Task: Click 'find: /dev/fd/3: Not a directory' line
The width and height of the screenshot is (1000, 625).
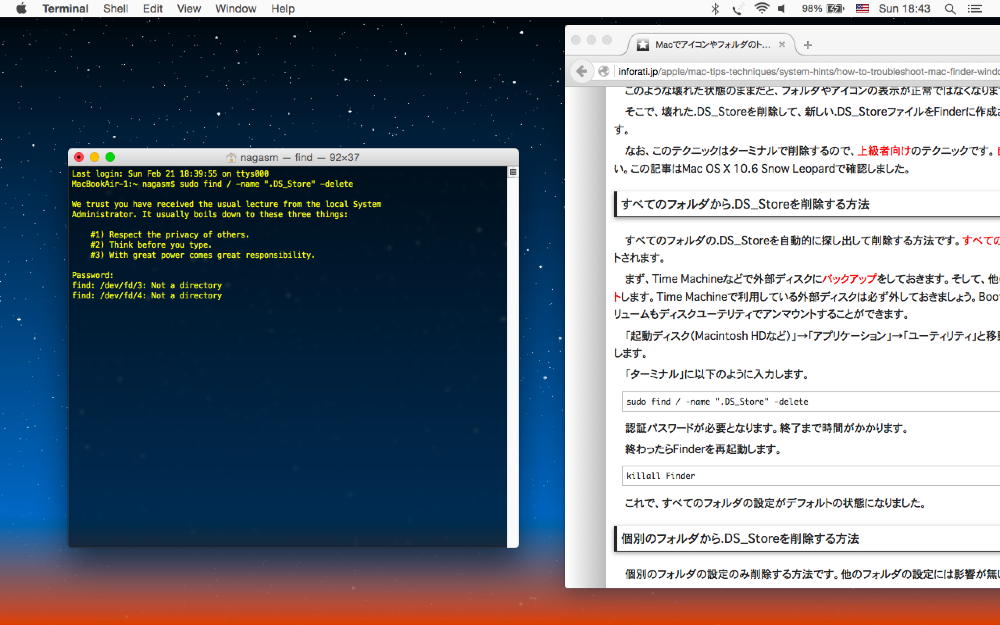Action: (x=147, y=286)
